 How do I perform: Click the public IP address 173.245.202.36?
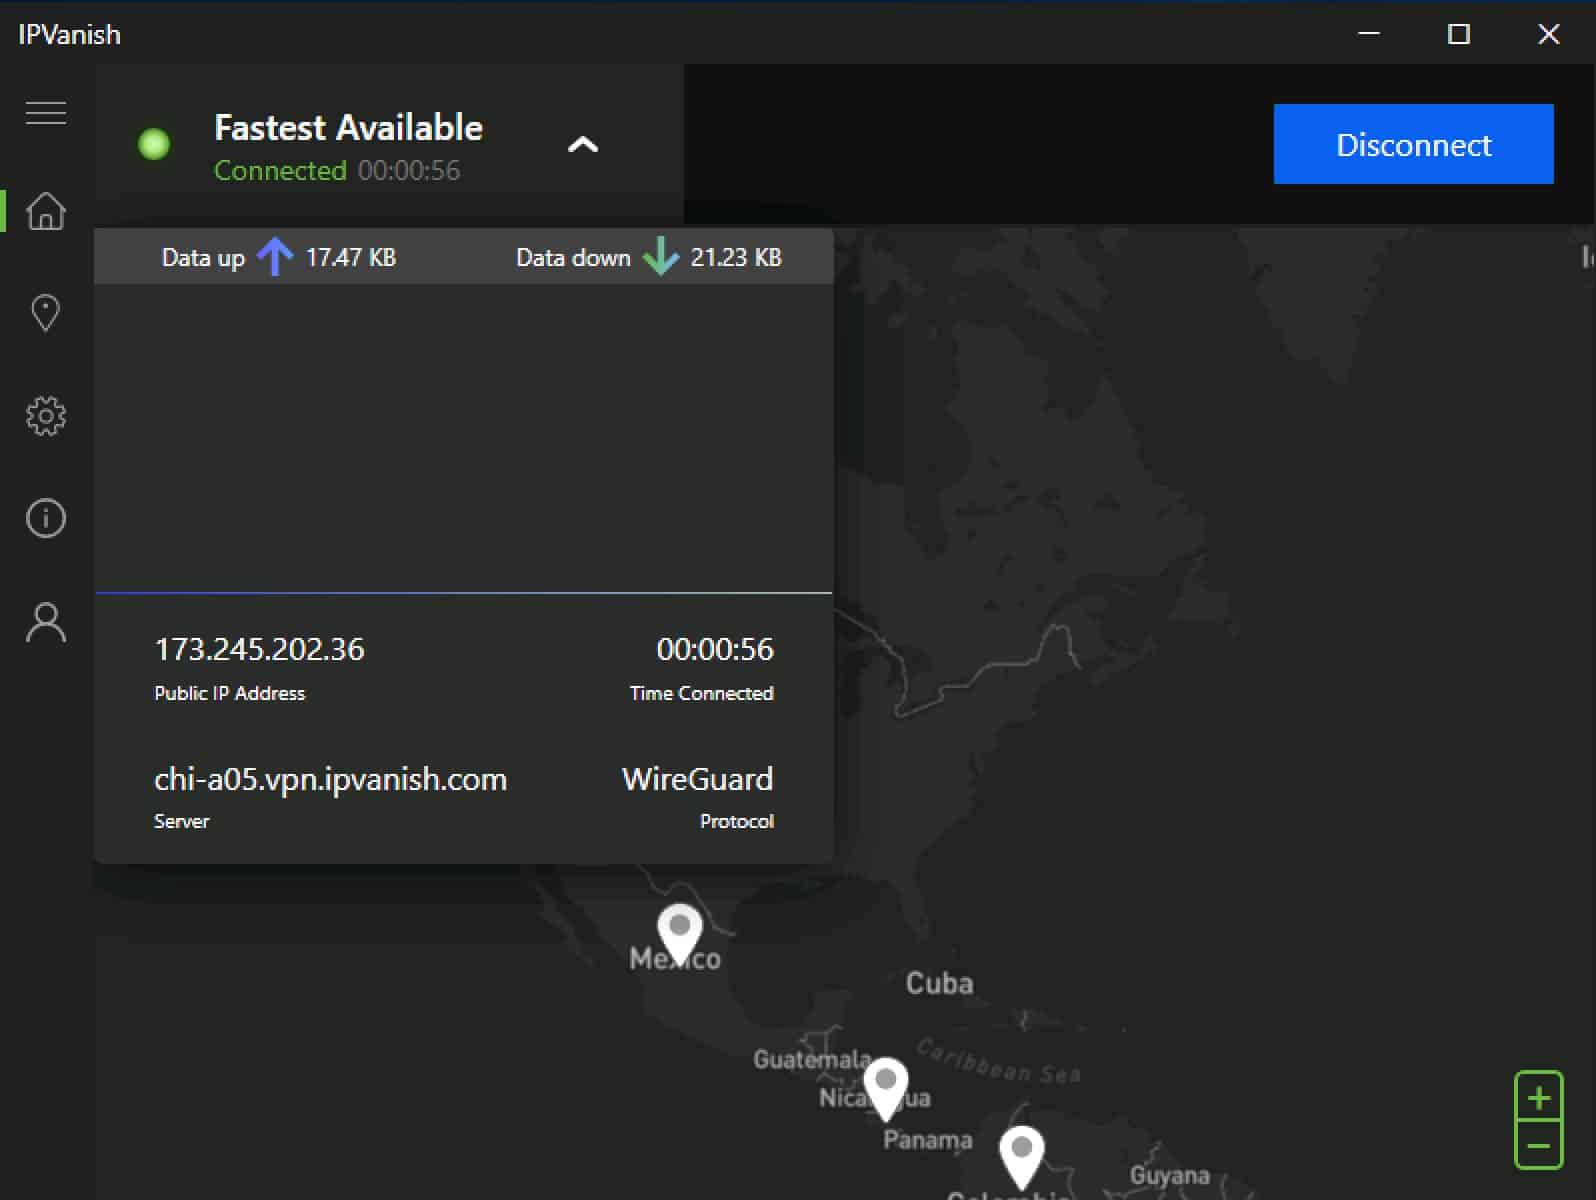(259, 649)
